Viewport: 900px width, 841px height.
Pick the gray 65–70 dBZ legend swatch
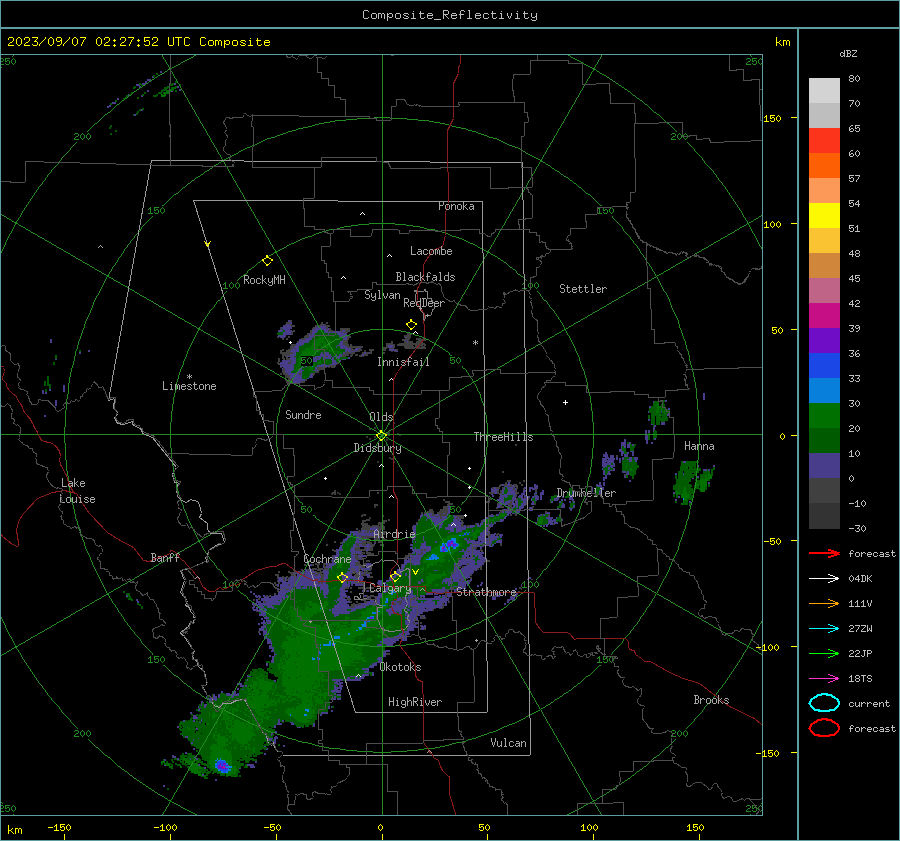tap(824, 115)
